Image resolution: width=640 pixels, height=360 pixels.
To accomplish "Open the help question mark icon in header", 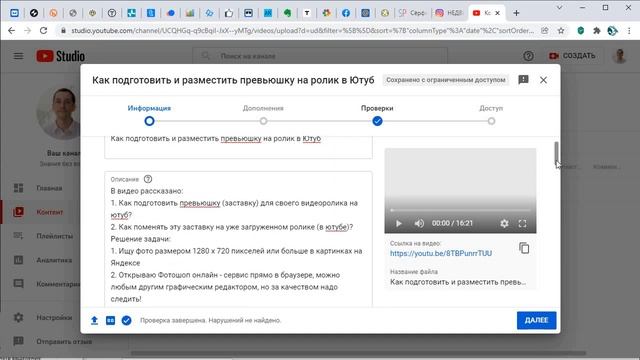I will (528, 56).
